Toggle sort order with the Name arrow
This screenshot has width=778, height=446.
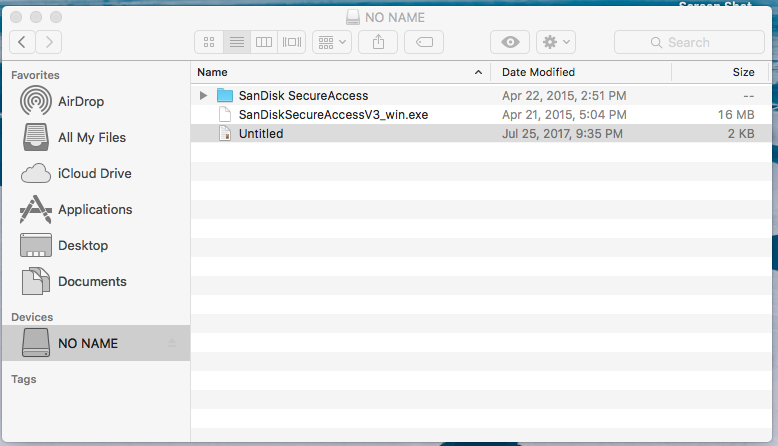[478, 72]
